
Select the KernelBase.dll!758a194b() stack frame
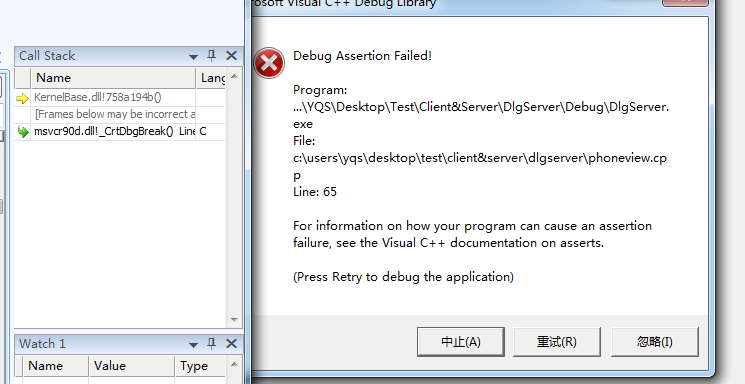tap(120, 97)
